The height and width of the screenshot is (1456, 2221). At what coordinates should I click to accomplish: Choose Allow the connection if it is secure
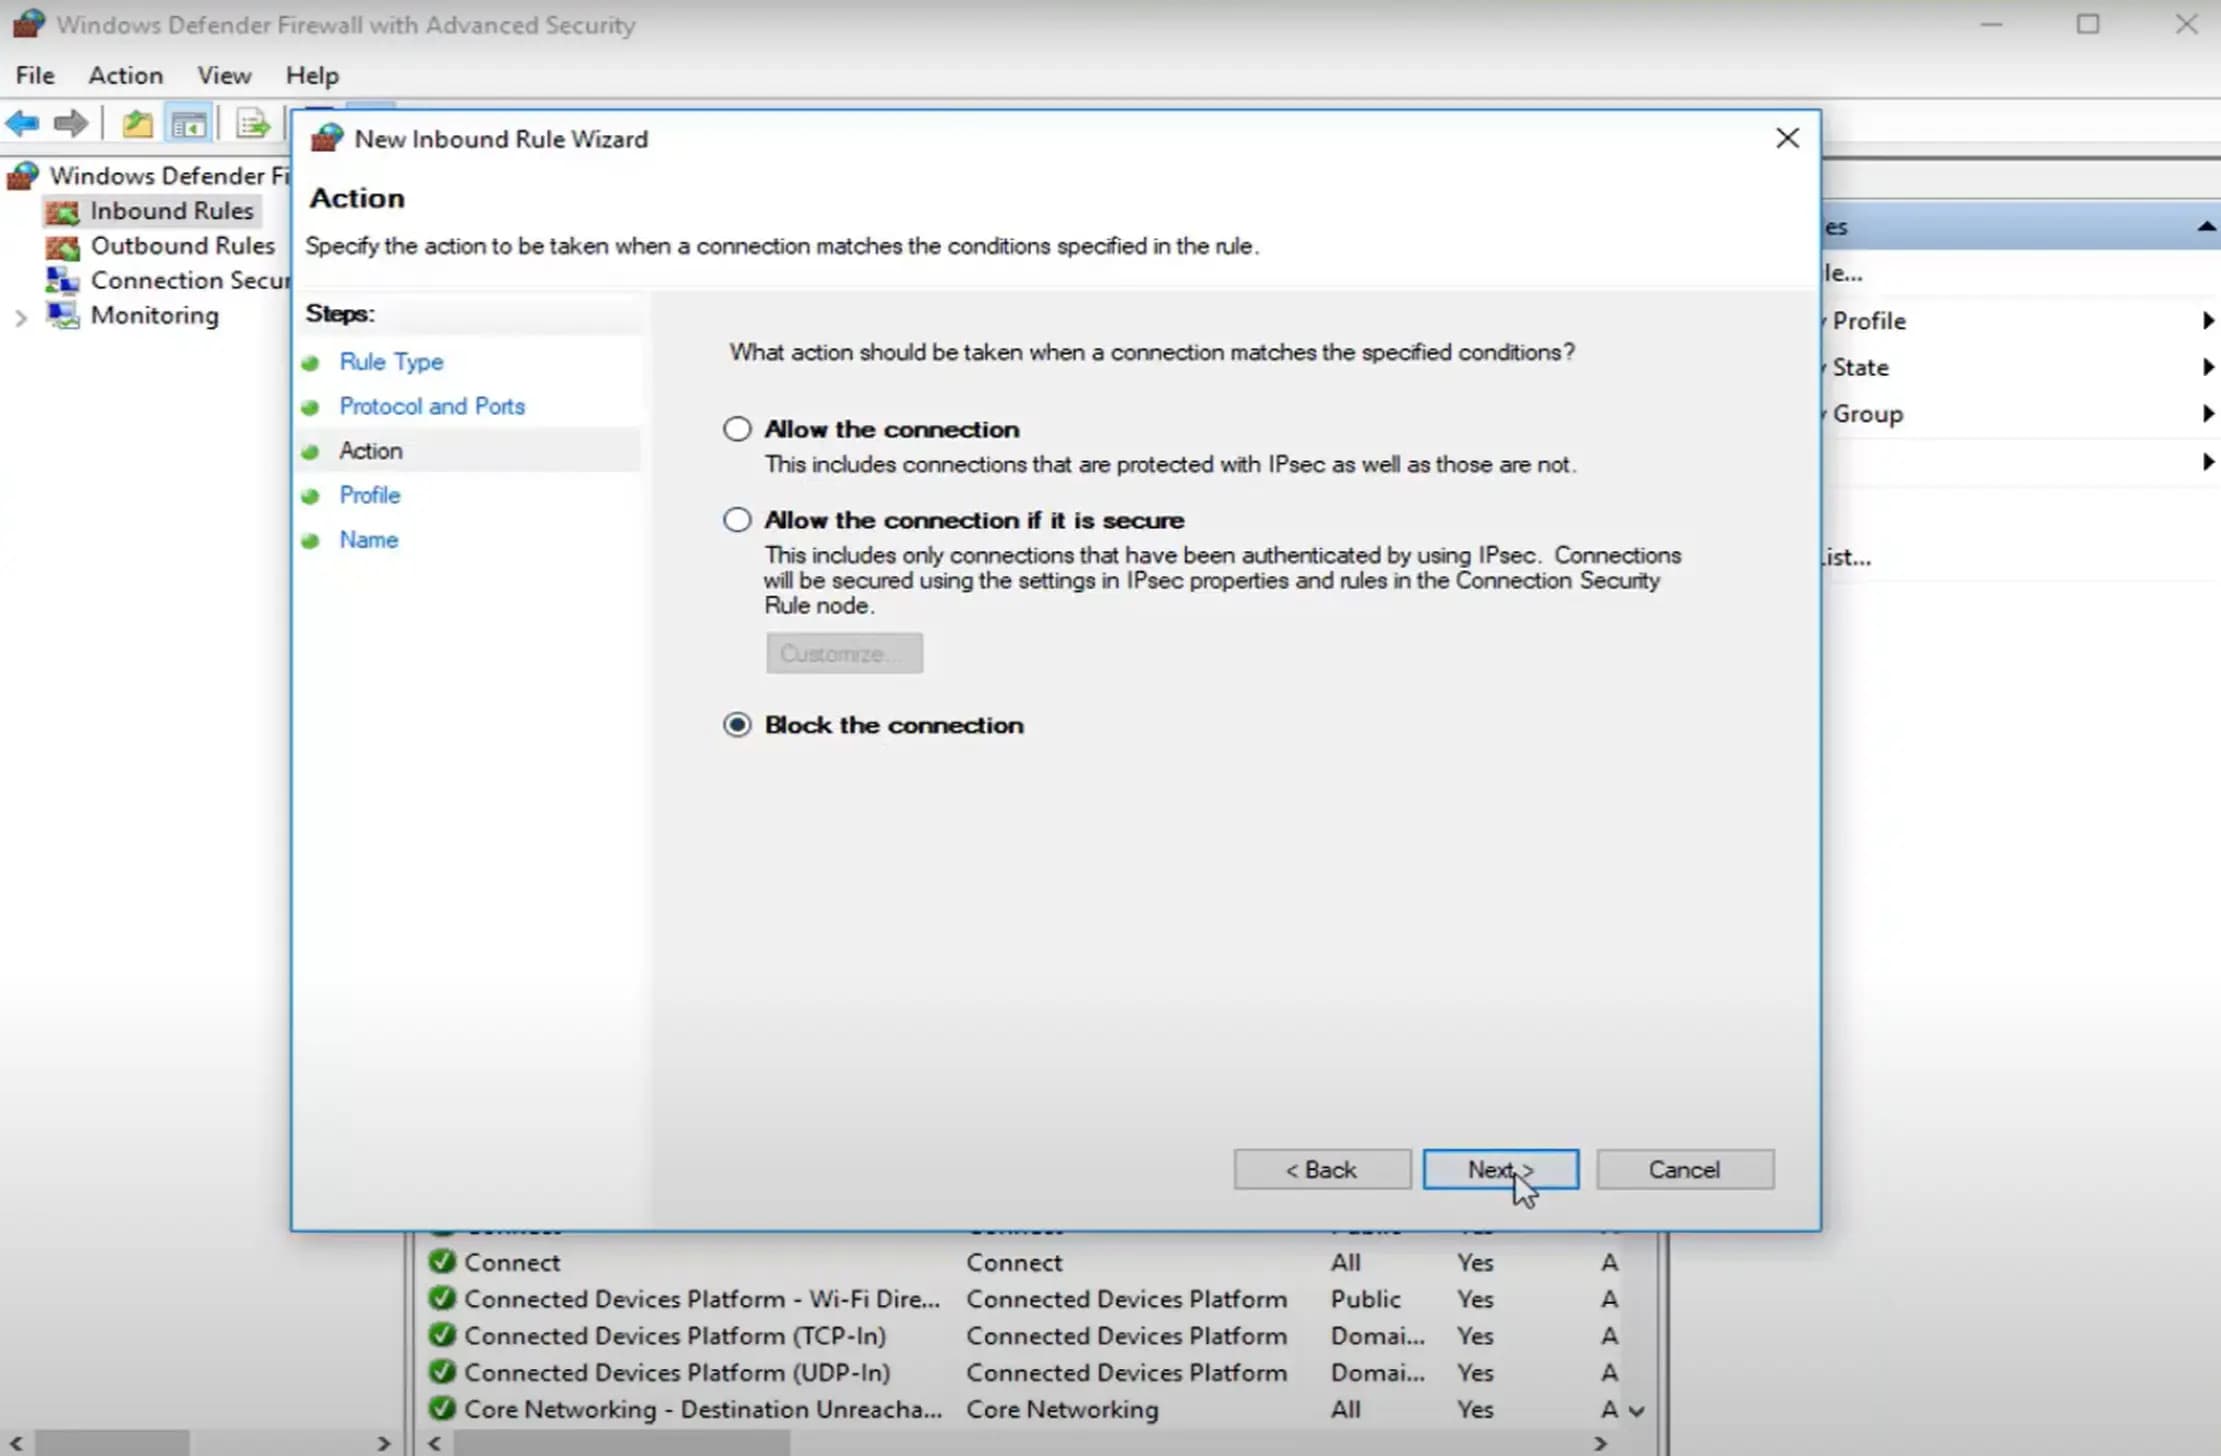tap(737, 520)
